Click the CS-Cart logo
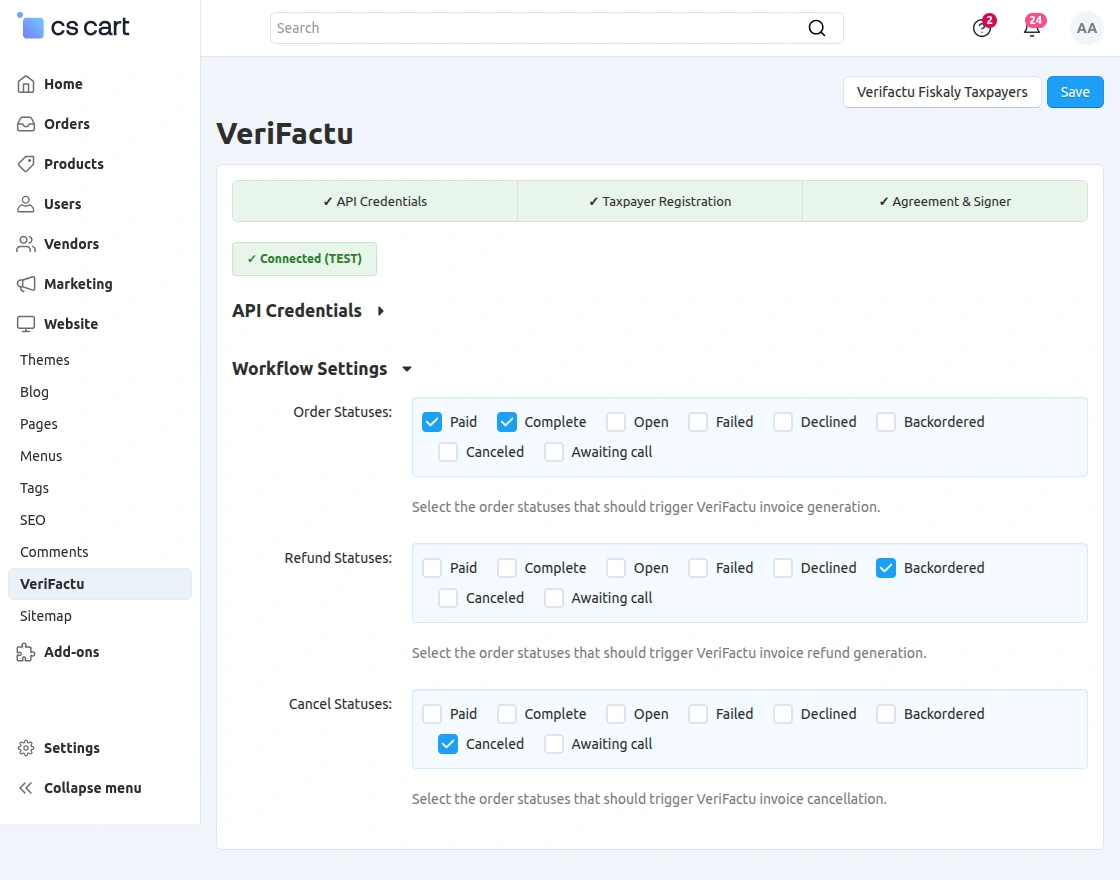Viewport: 1120px width, 880px height. [73, 27]
